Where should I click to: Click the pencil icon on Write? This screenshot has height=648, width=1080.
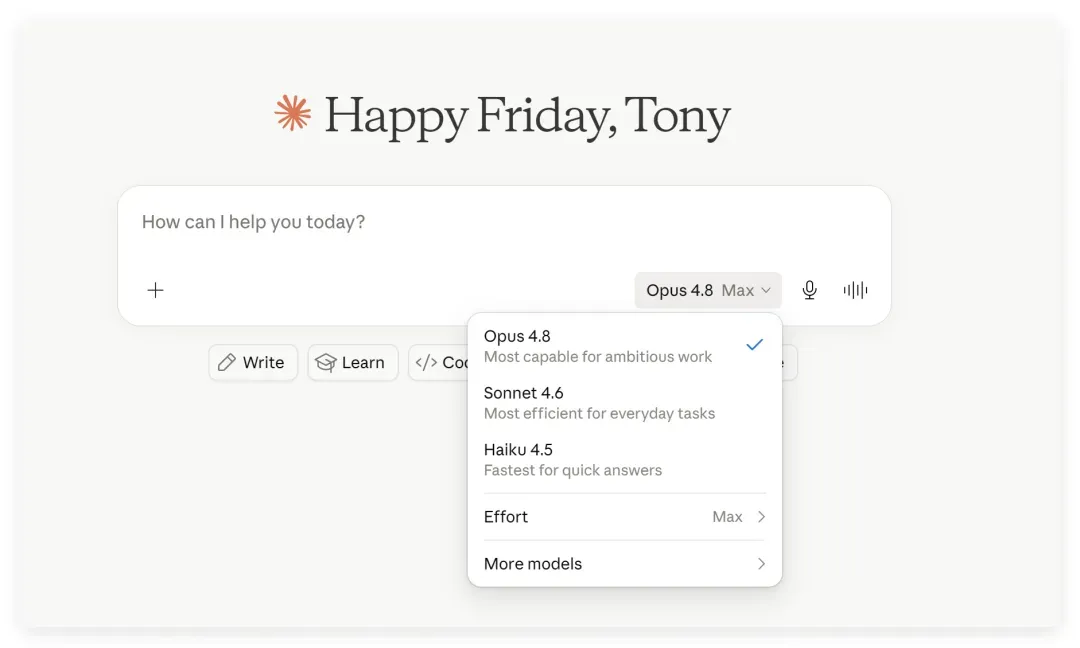[227, 362]
